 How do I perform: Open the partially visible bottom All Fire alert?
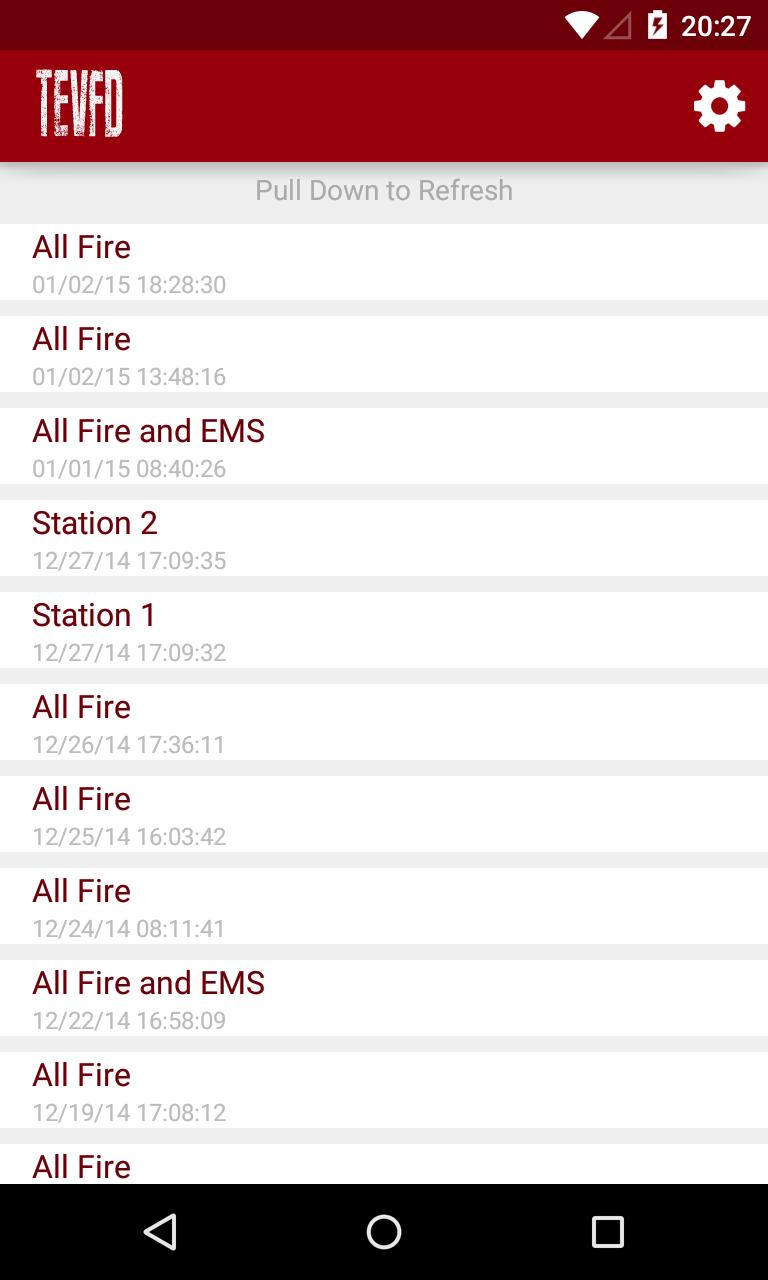tap(384, 1166)
